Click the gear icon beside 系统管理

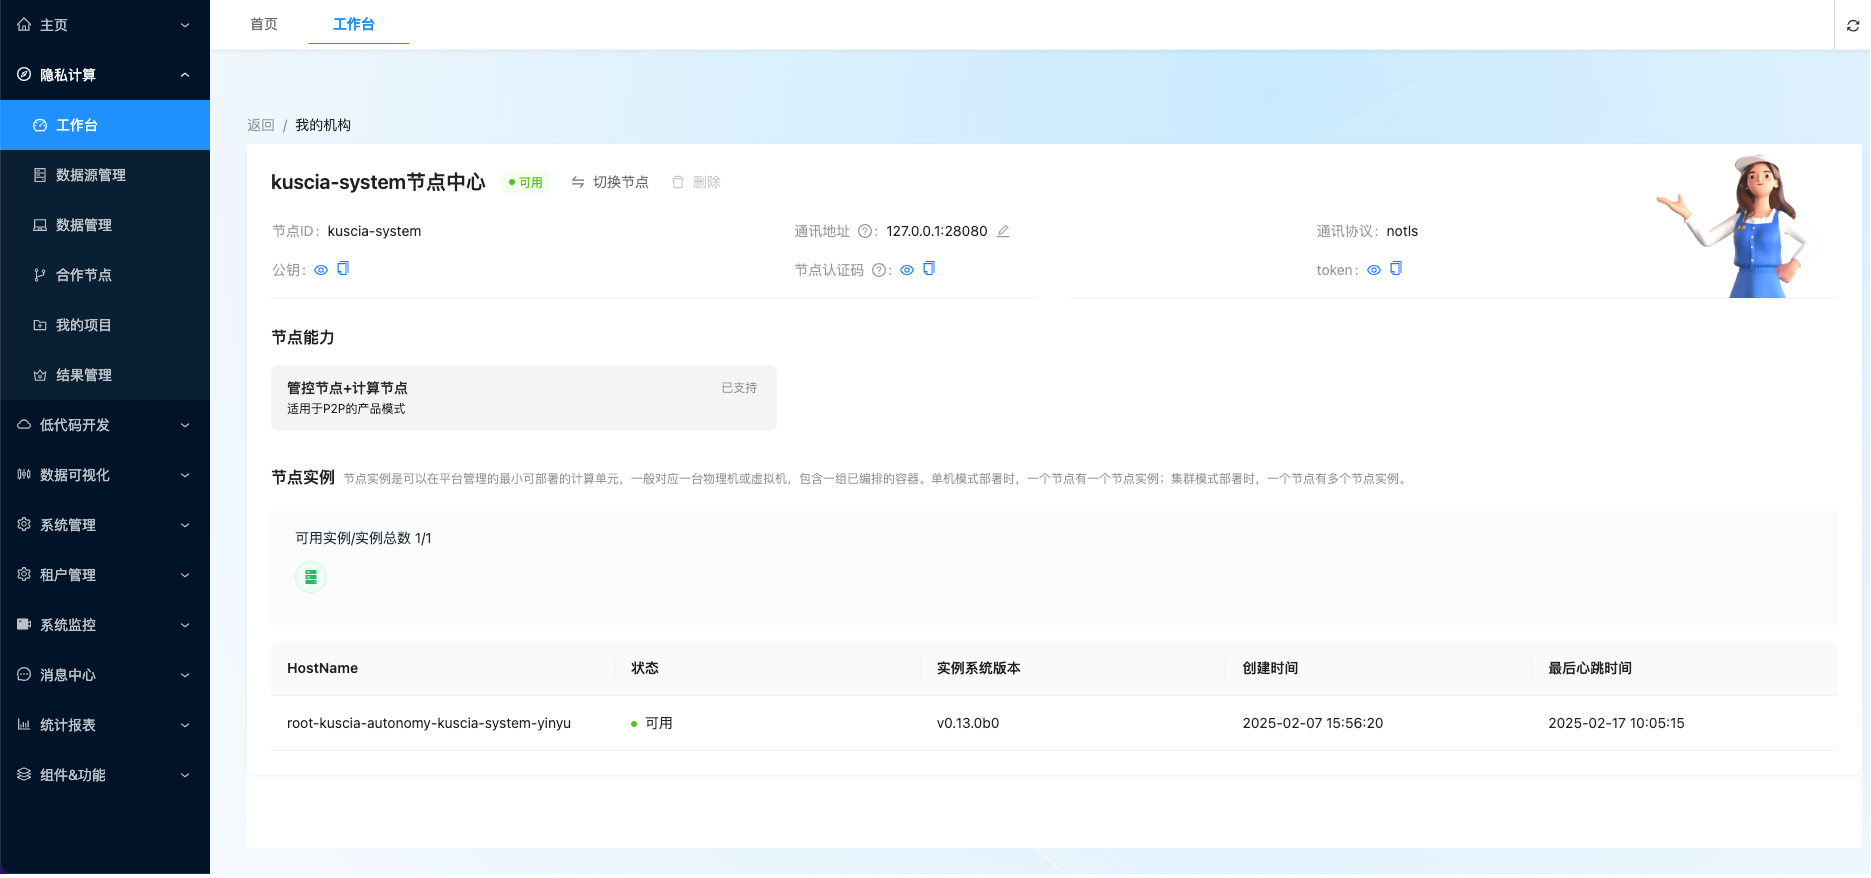(24, 524)
